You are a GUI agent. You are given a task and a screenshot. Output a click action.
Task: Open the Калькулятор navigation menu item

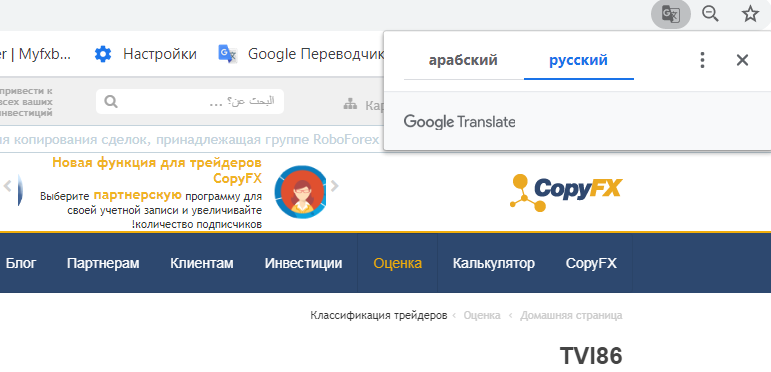[494, 263]
